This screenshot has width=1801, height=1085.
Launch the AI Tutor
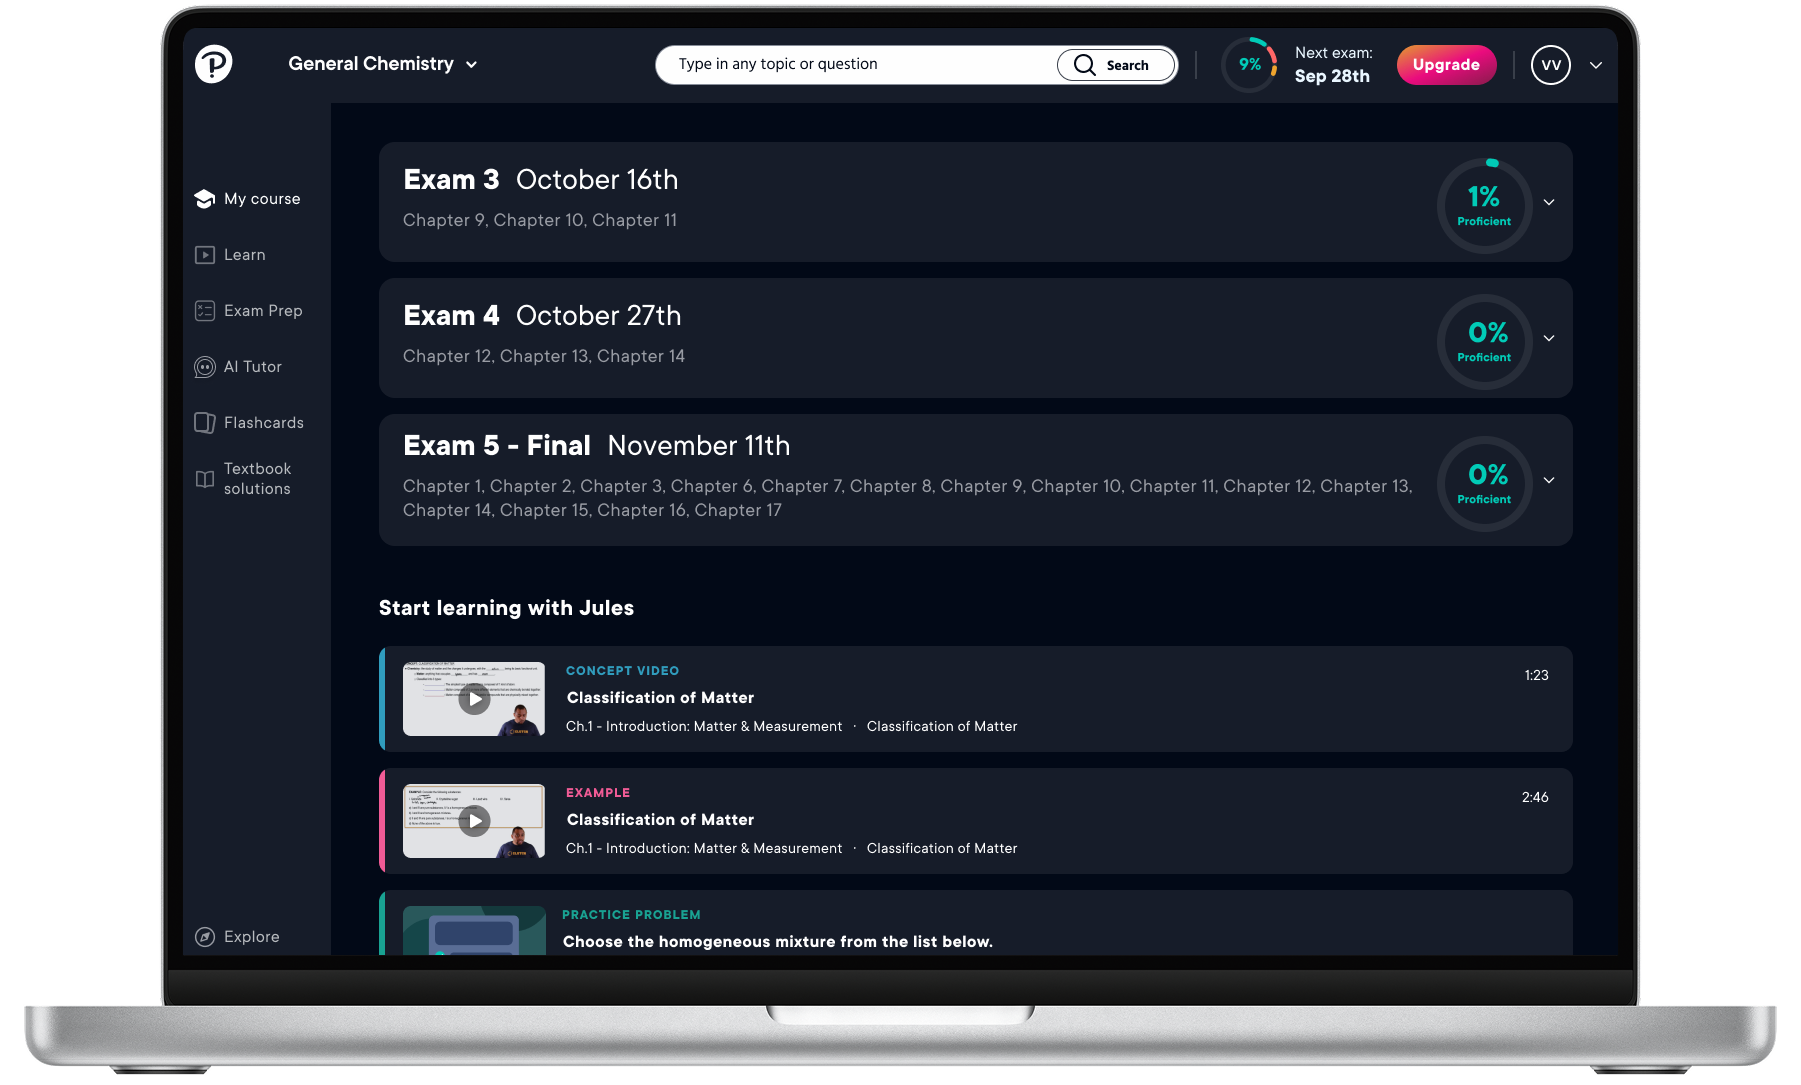pos(239,367)
